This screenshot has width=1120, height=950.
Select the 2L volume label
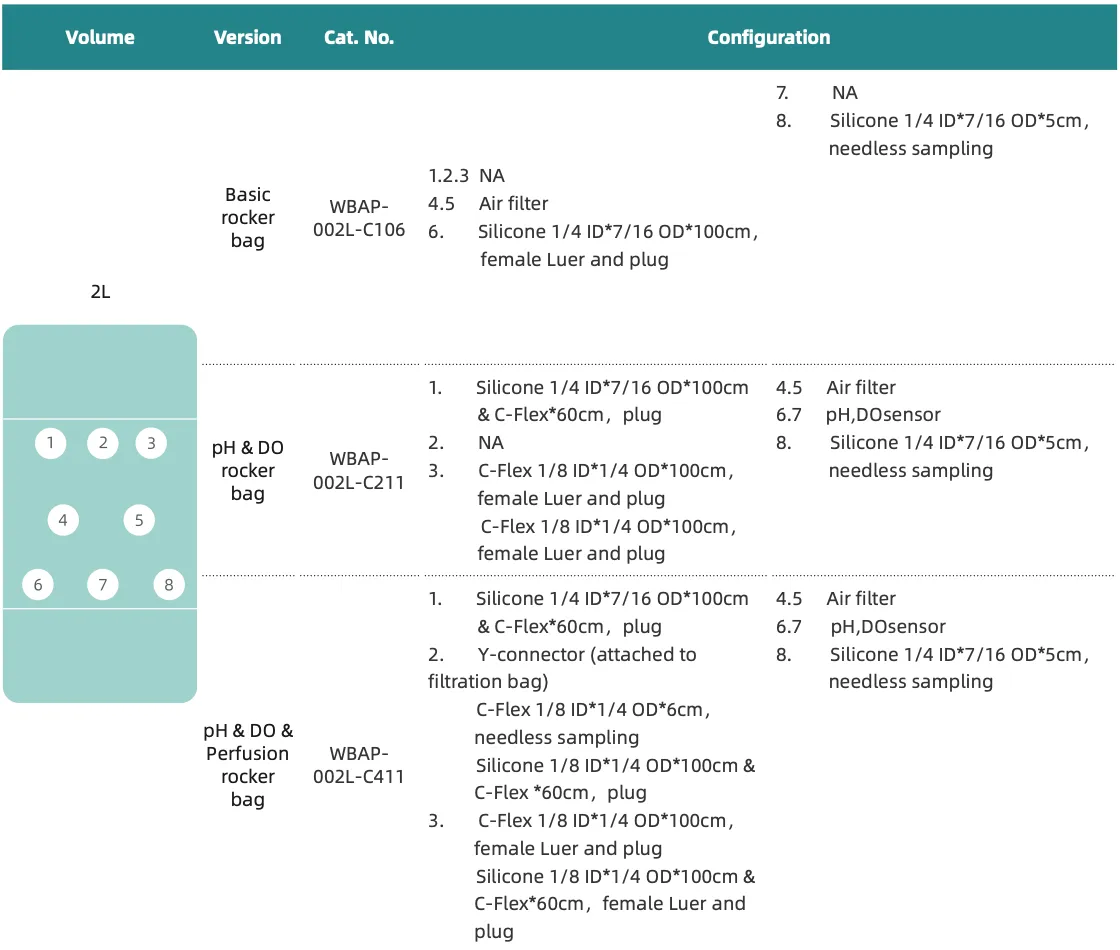point(100,291)
